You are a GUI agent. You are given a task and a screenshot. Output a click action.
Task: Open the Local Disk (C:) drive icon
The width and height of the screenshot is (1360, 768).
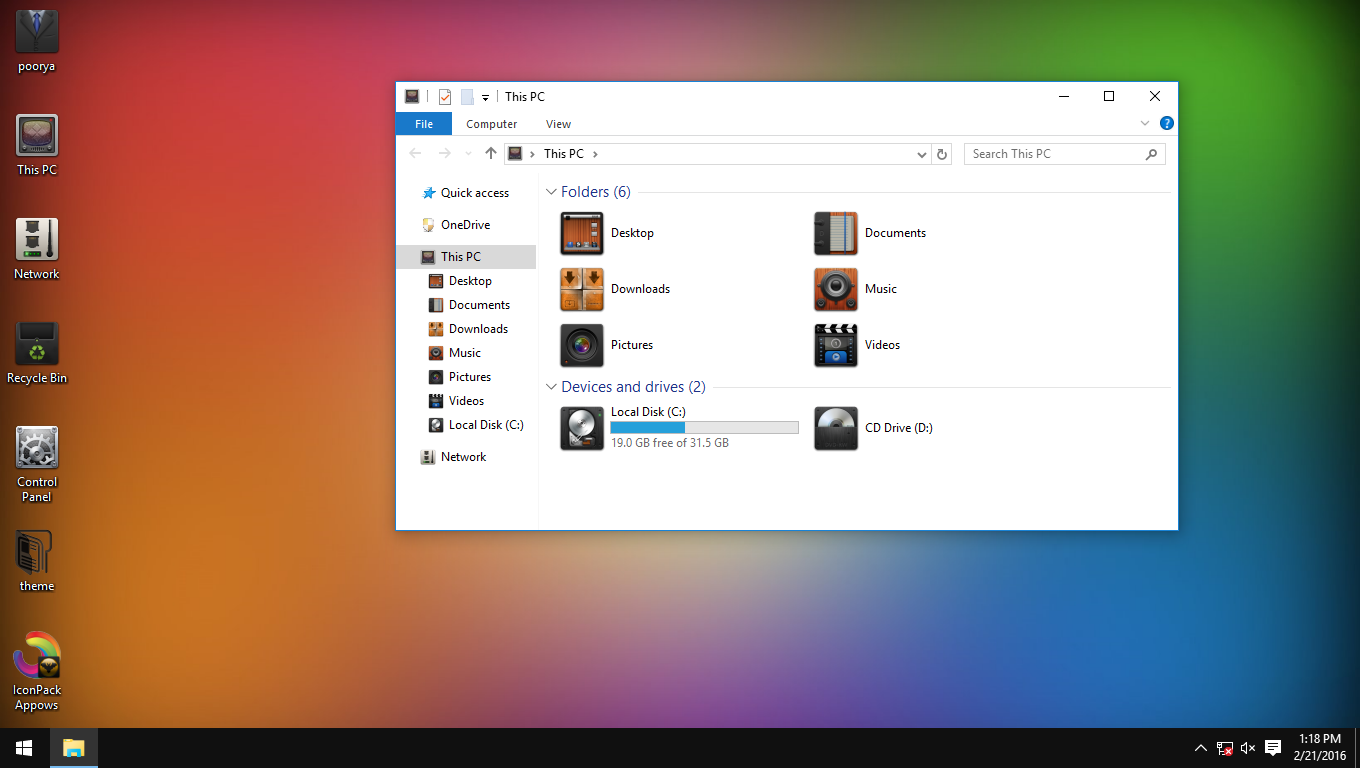coord(582,428)
